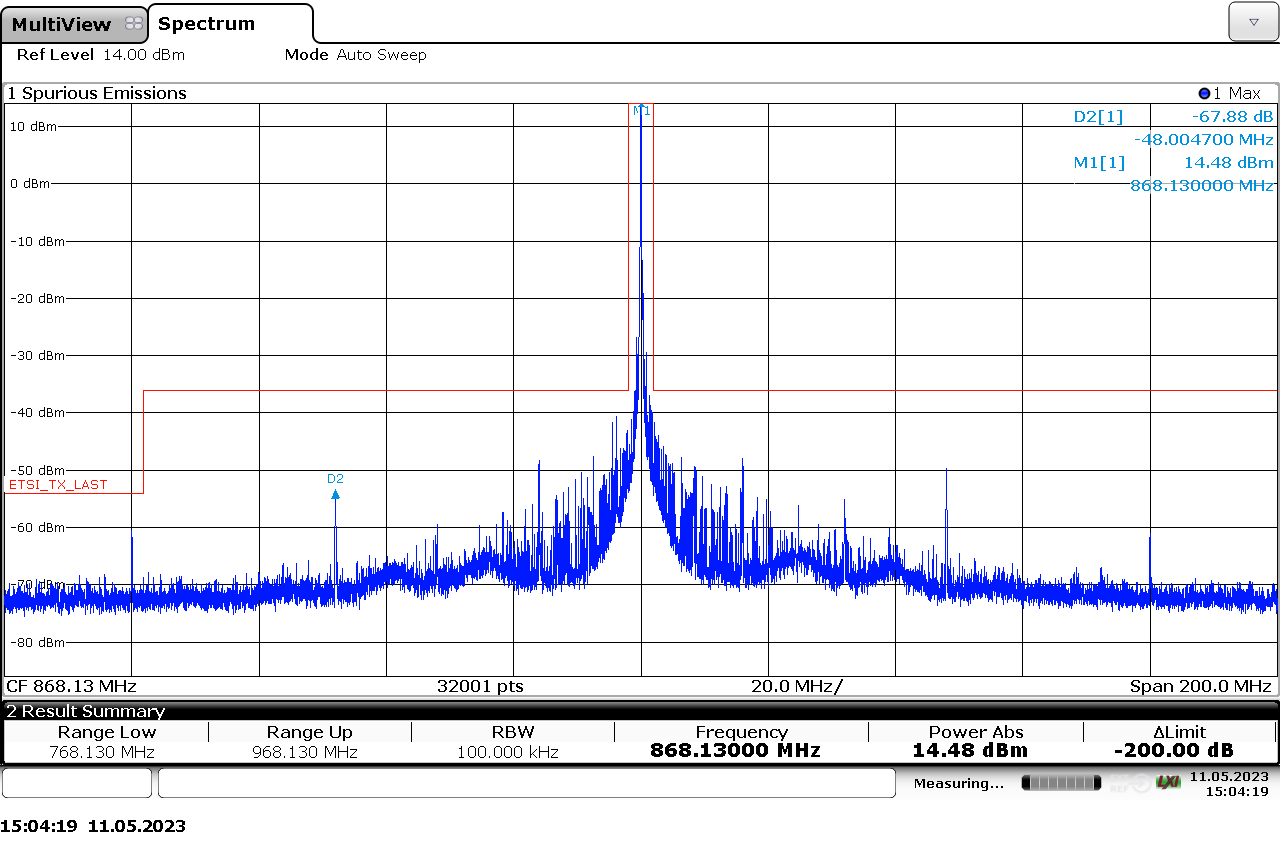The image size is (1280, 850).
Task: Select the Spectrum tab
Action: [x=230, y=23]
